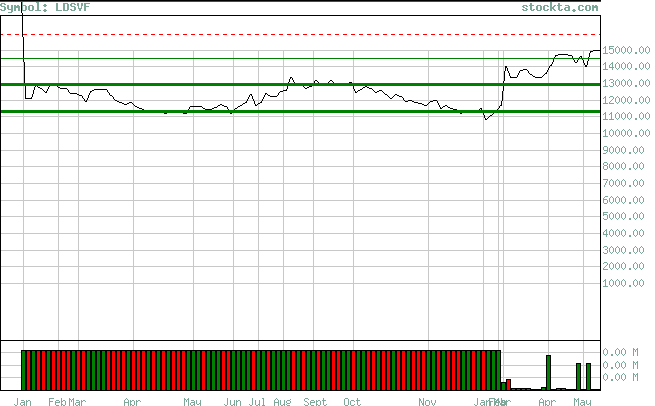Click the 1000.00 price axis label
The height and width of the screenshot is (406, 655).
pos(623,283)
